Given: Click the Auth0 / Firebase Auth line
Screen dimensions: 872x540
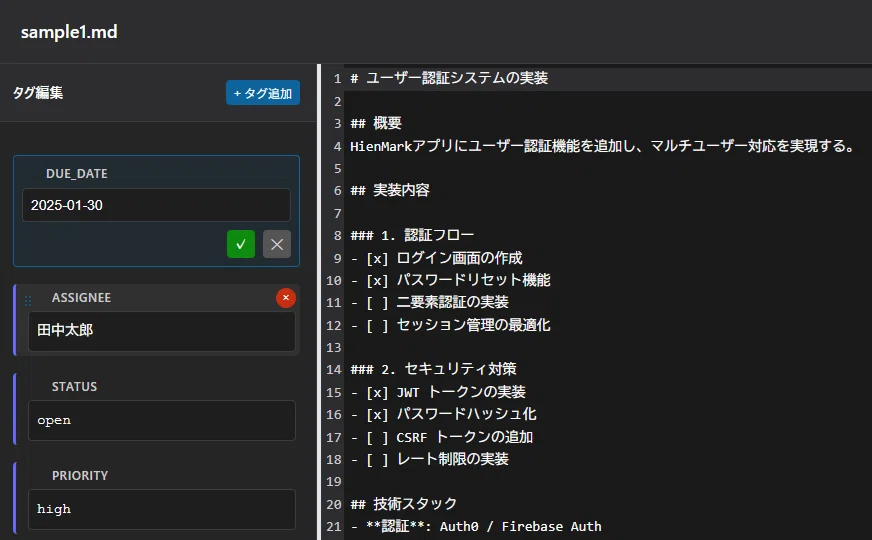Looking at the screenshot, I should [476, 527].
